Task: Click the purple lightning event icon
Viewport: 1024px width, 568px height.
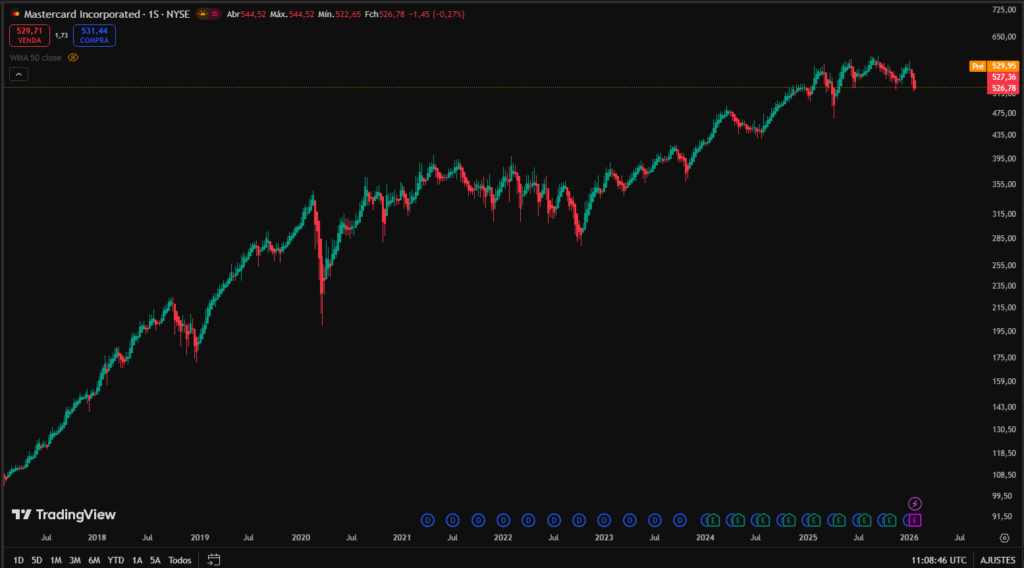Action: pyautogui.click(x=914, y=503)
